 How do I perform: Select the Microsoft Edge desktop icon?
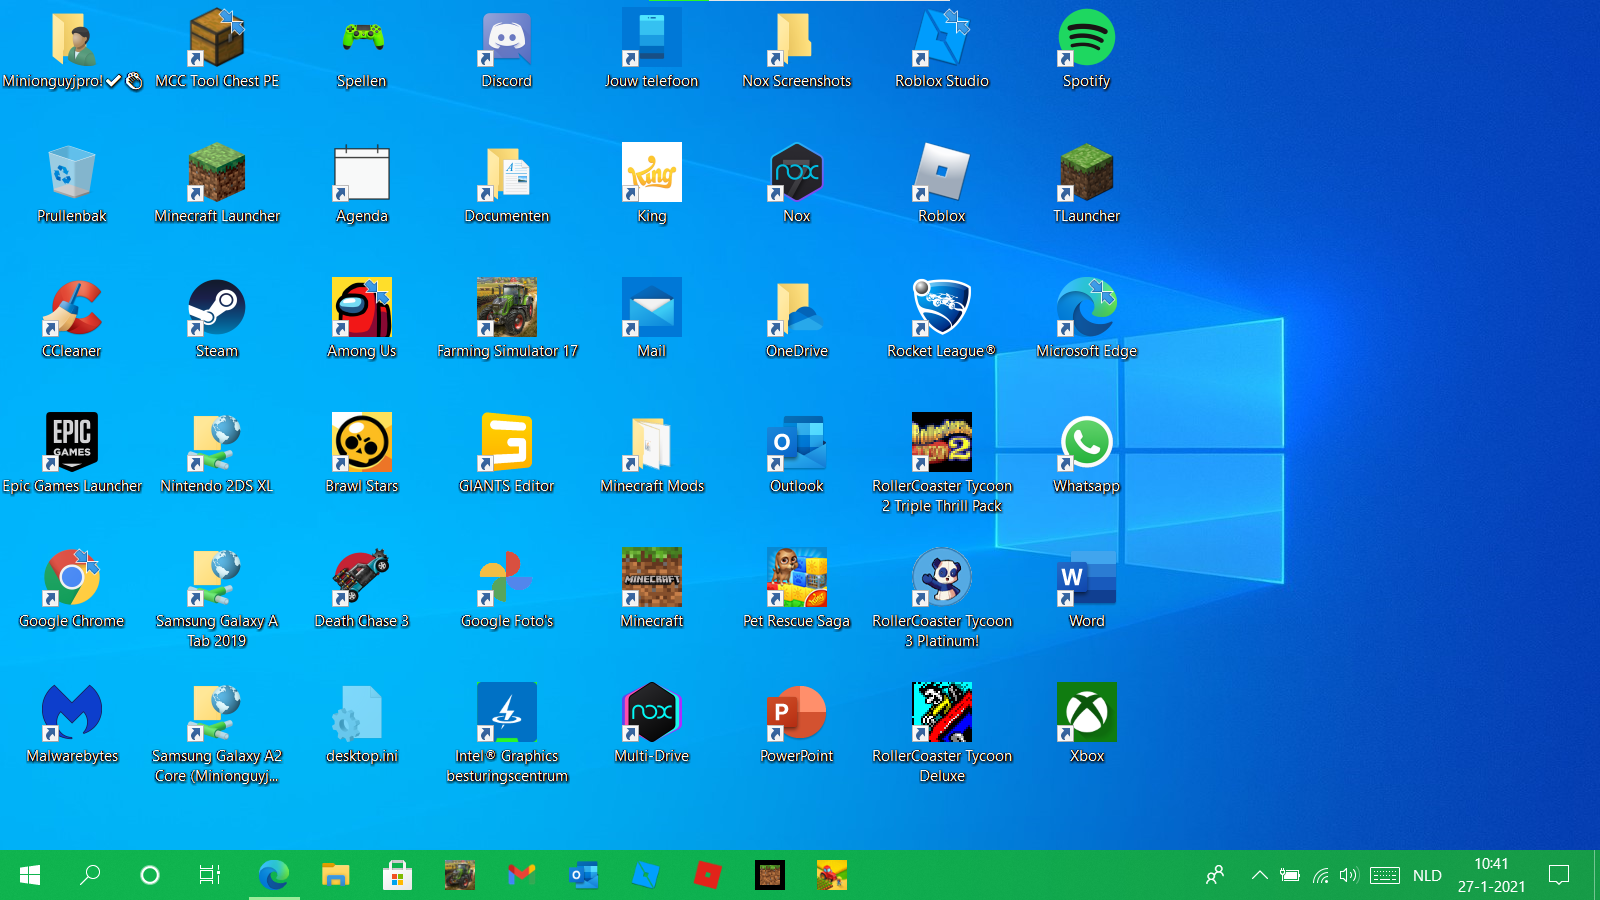coord(1086,320)
